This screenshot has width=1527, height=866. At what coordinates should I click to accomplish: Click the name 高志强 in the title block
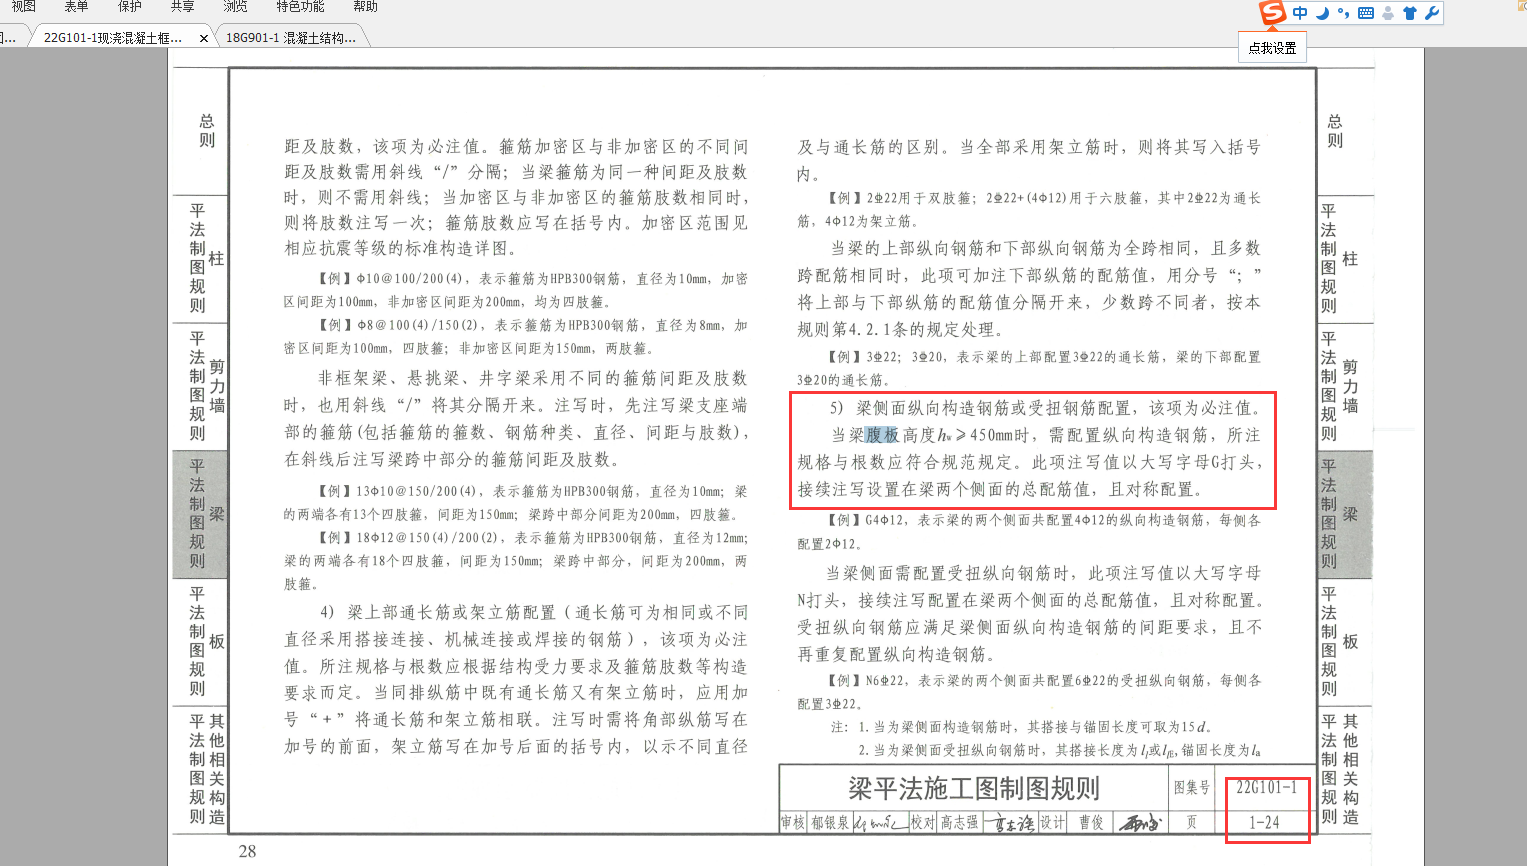[959, 822]
